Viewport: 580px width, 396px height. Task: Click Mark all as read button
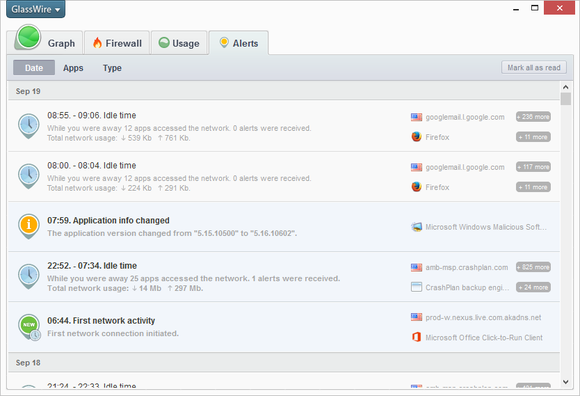tap(534, 68)
